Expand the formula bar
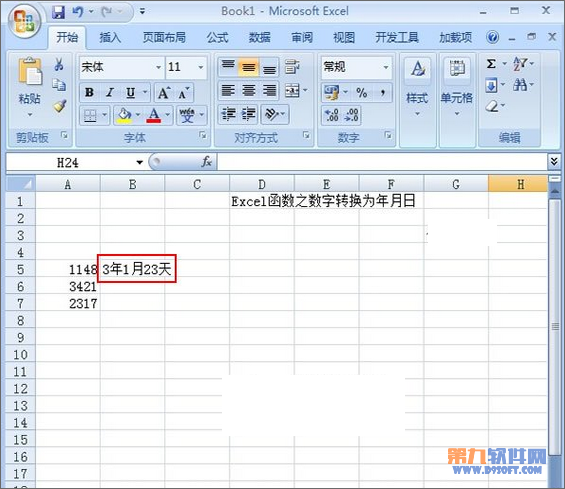The height and width of the screenshot is (489, 565). (x=554, y=161)
